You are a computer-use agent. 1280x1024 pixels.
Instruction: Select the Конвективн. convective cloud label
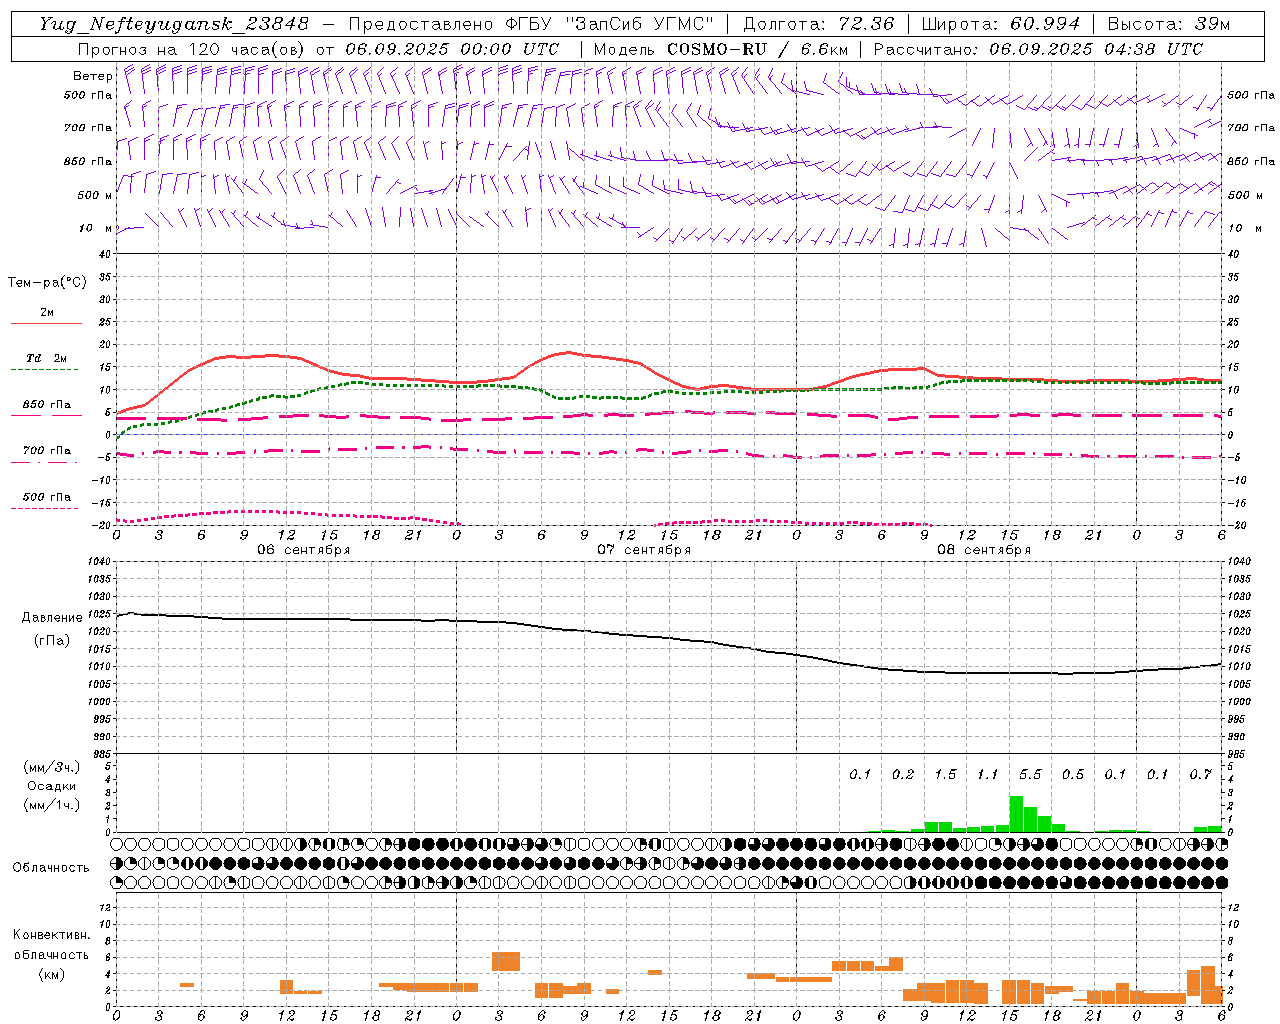point(51,935)
